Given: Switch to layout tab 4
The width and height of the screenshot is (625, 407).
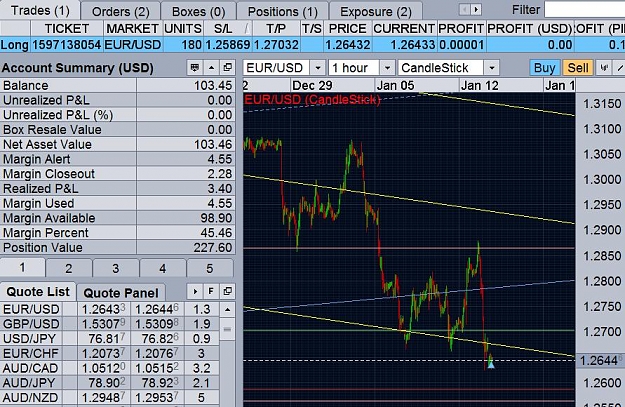Looking at the screenshot, I should 163,268.
